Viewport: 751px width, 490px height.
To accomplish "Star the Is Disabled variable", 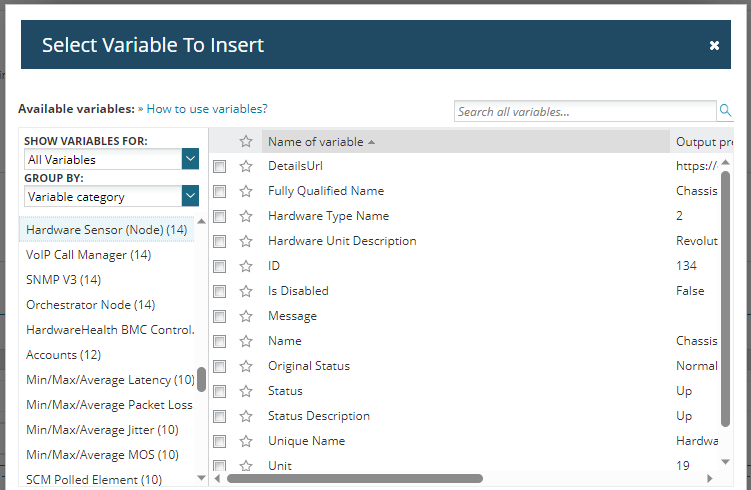I will click(246, 291).
